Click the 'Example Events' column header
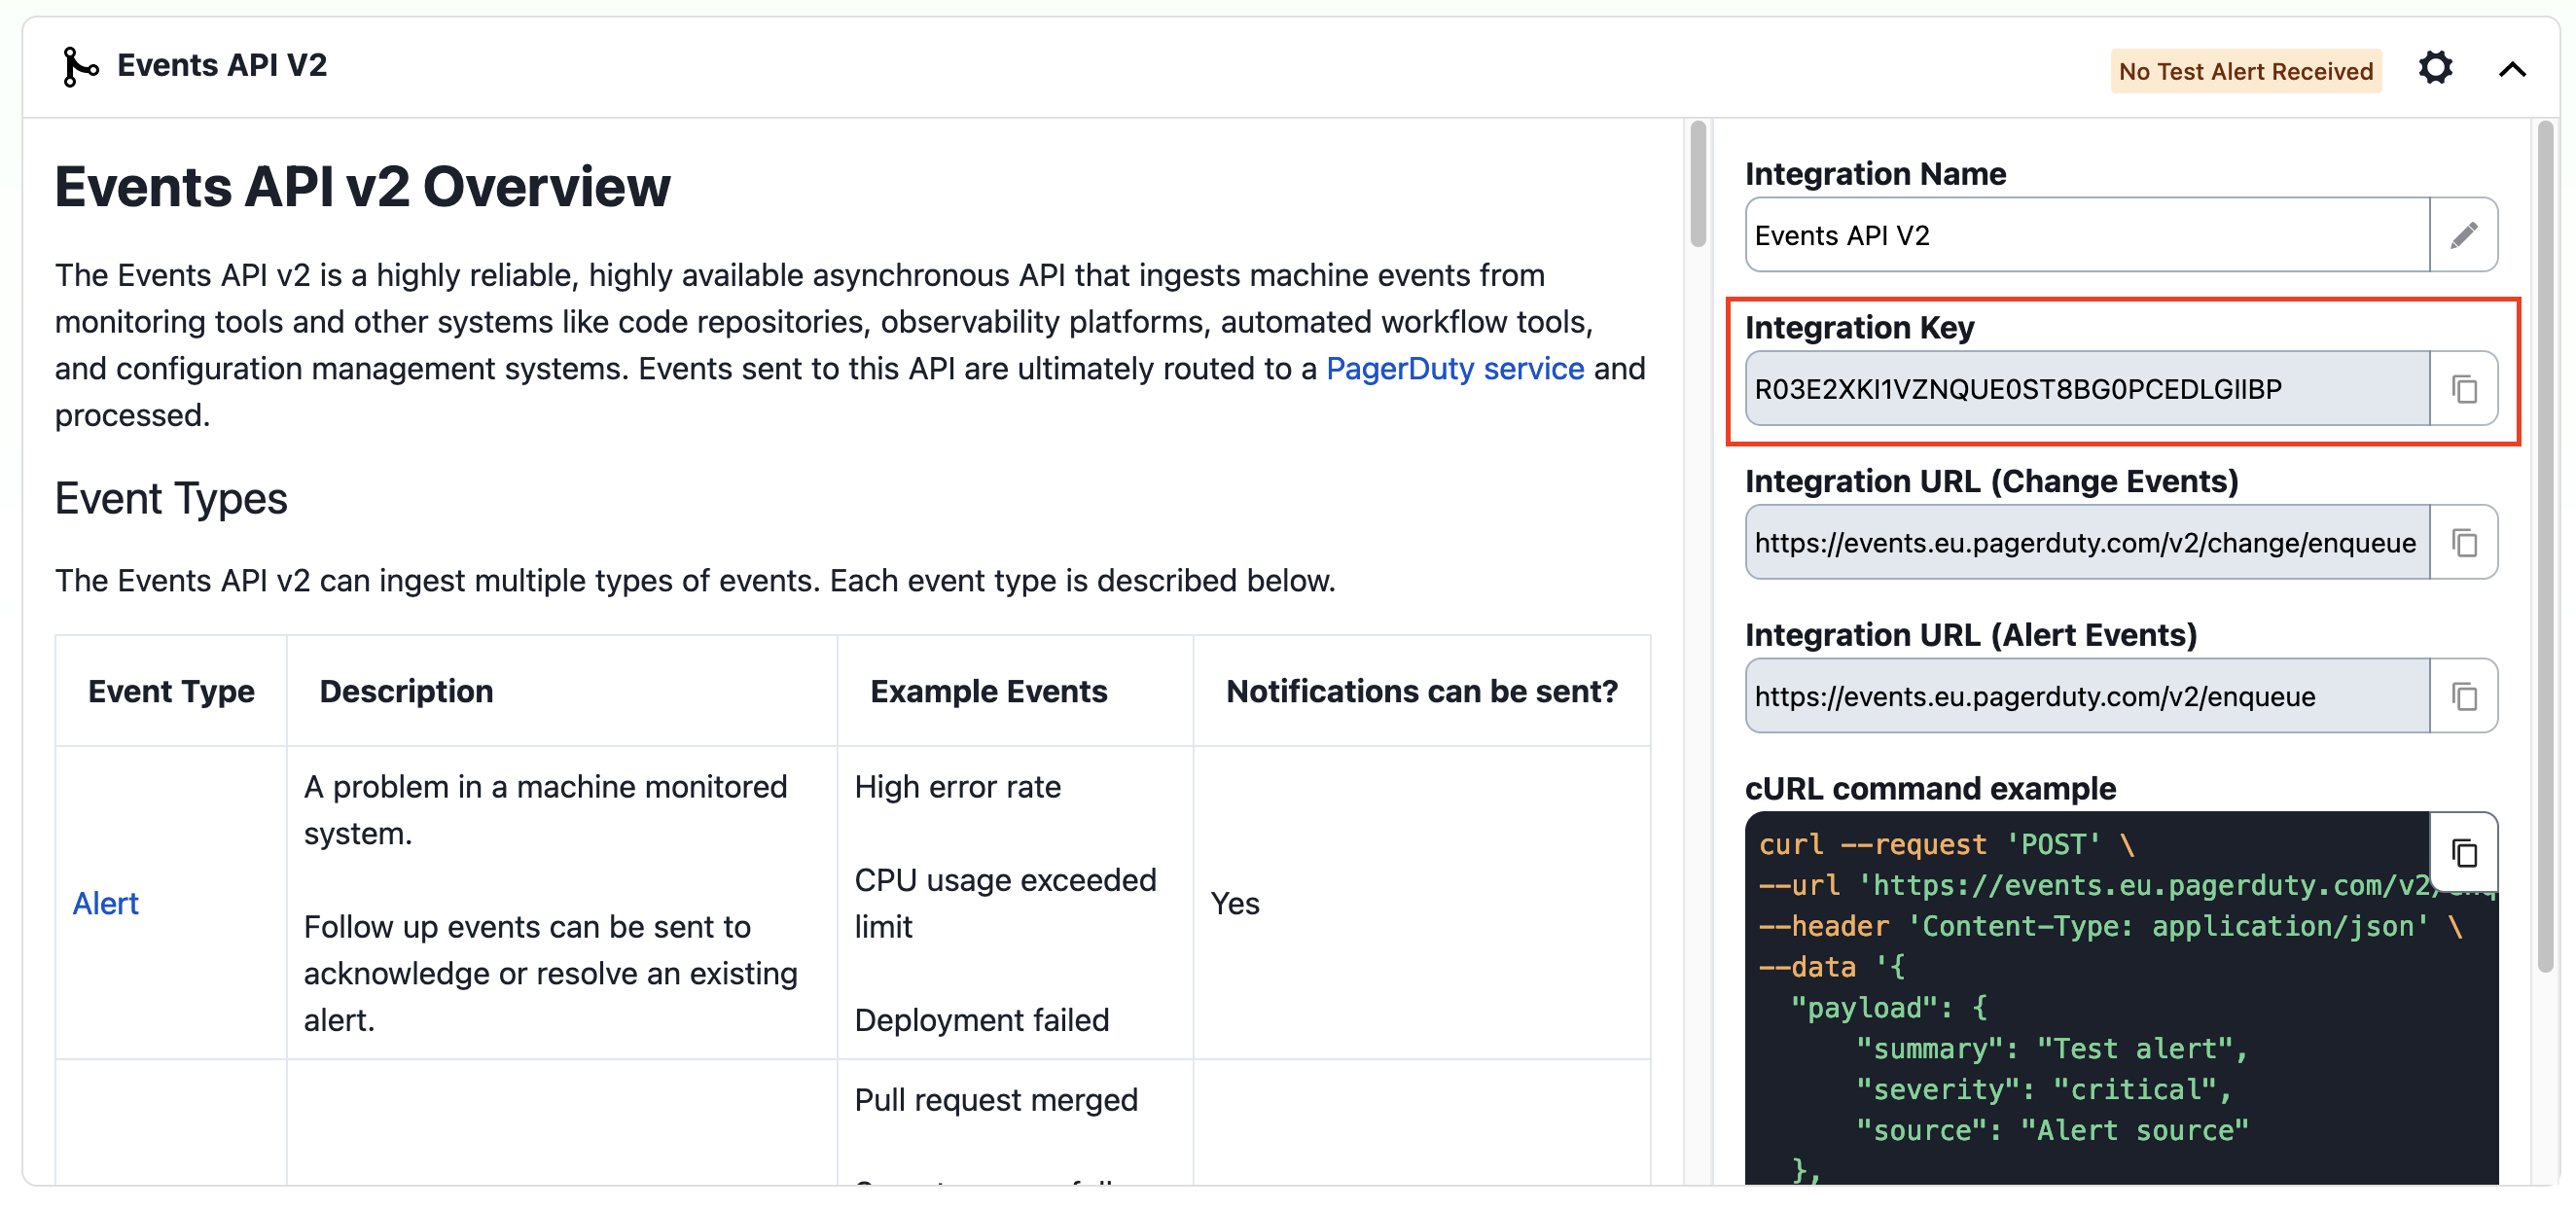Viewport: 2576px width, 1210px height. pos(988,692)
